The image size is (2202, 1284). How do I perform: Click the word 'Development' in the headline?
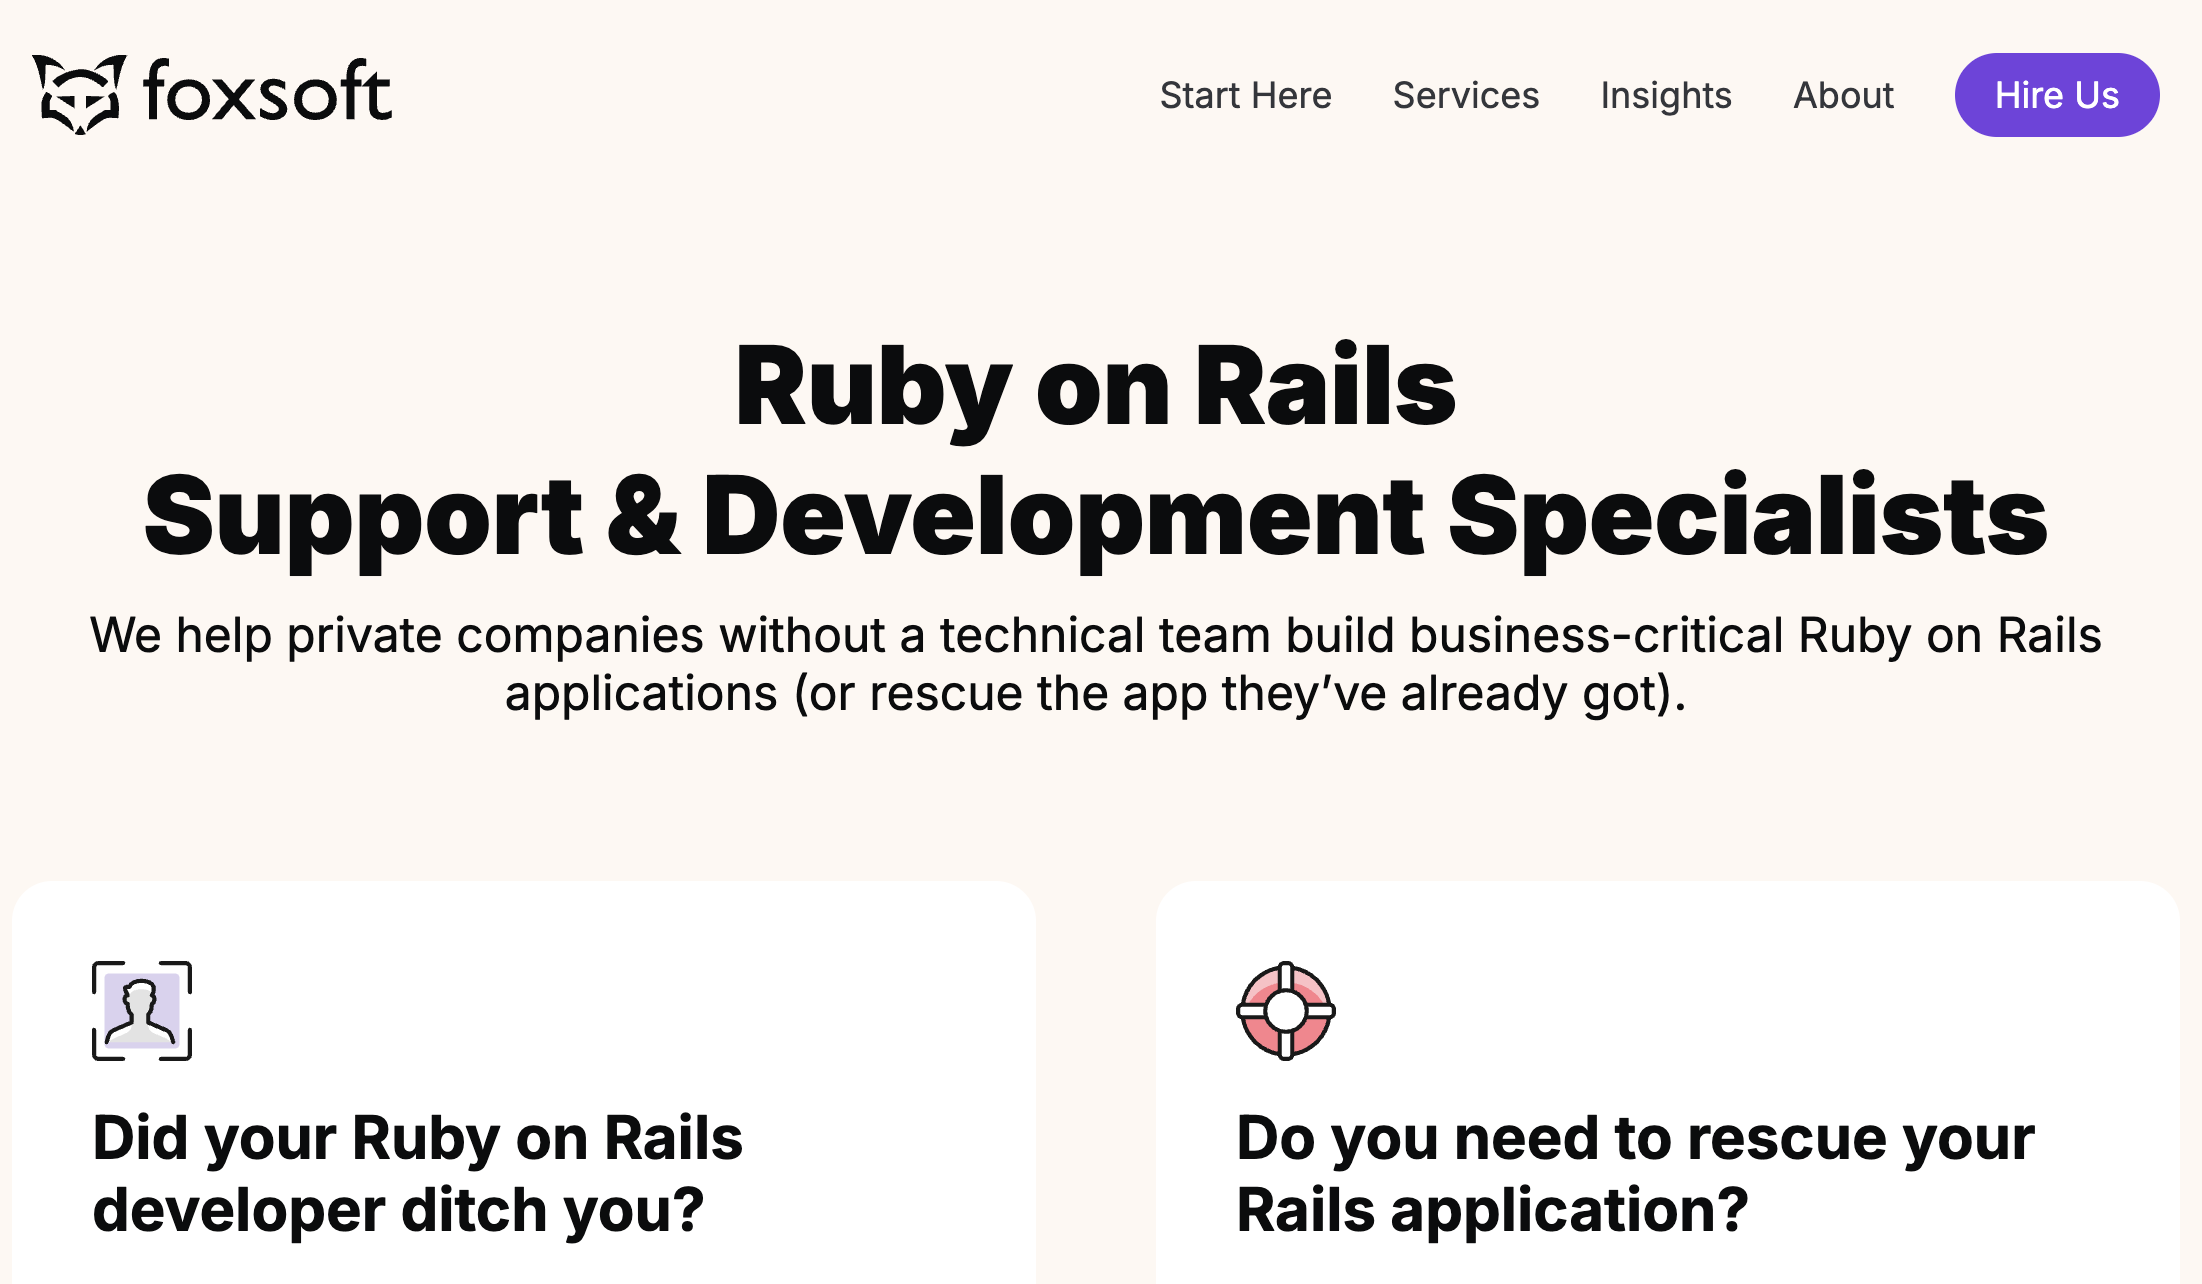pos(1063,518)
